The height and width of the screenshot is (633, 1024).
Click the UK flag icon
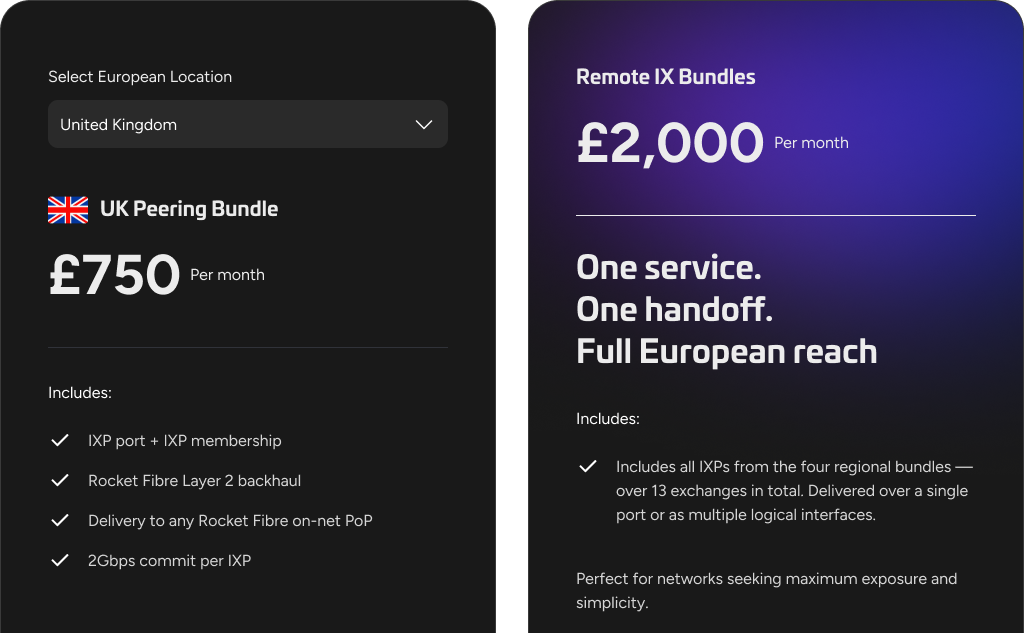pos(68,209)
